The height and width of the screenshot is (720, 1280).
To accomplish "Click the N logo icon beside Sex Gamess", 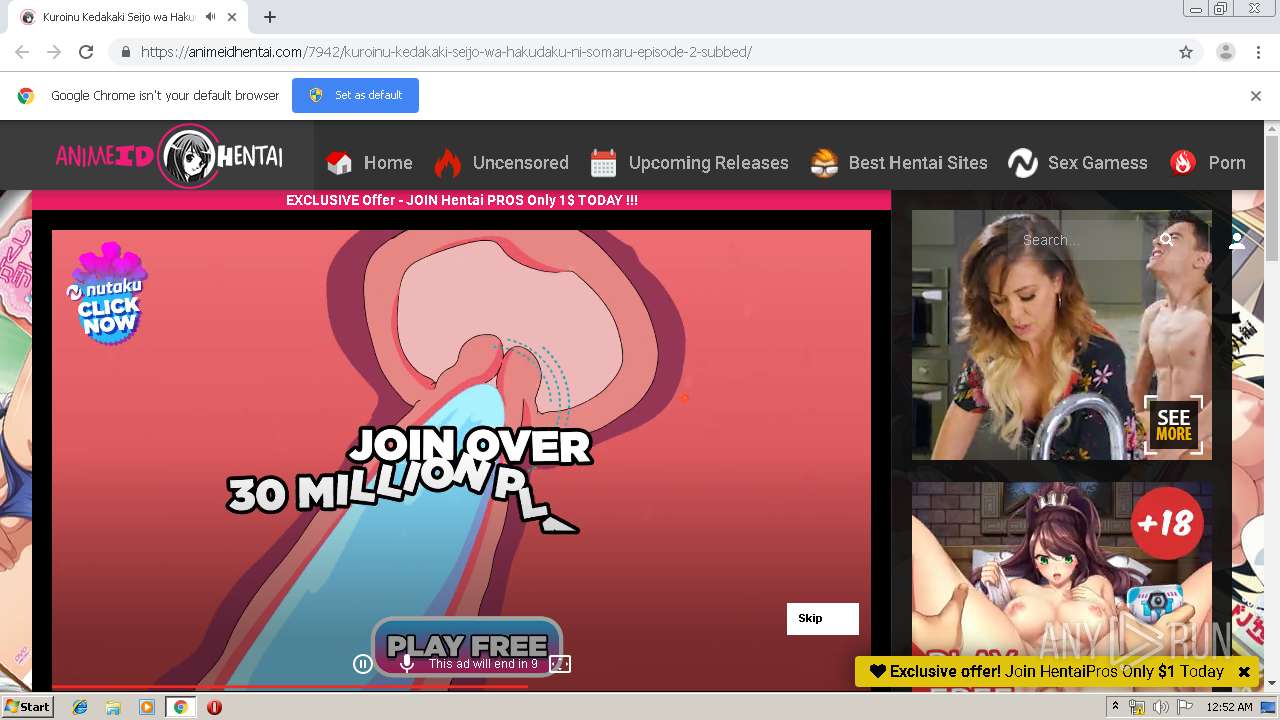I will tap(1022, 163).
